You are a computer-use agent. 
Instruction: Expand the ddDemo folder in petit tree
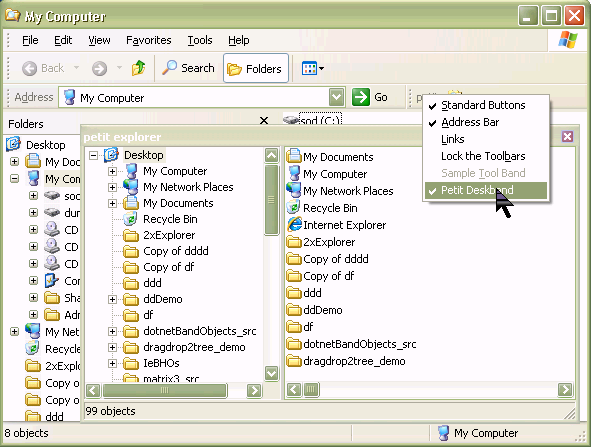(112, 299)
